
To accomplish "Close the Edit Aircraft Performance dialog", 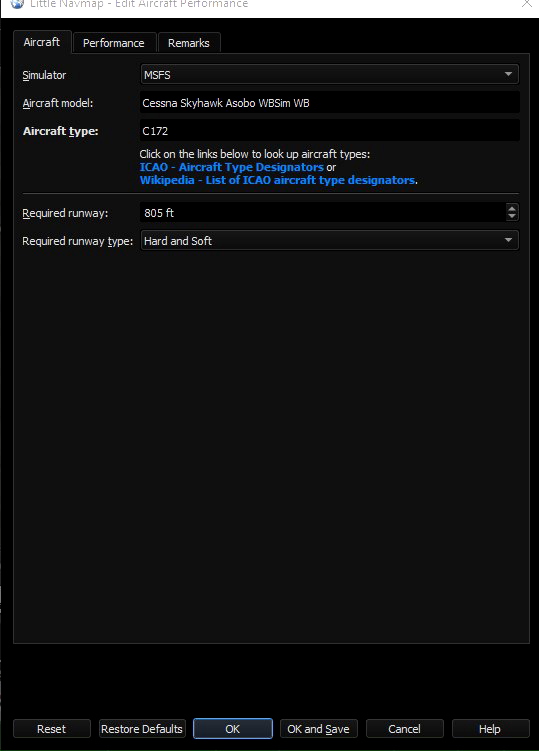I will coord(527,4).
